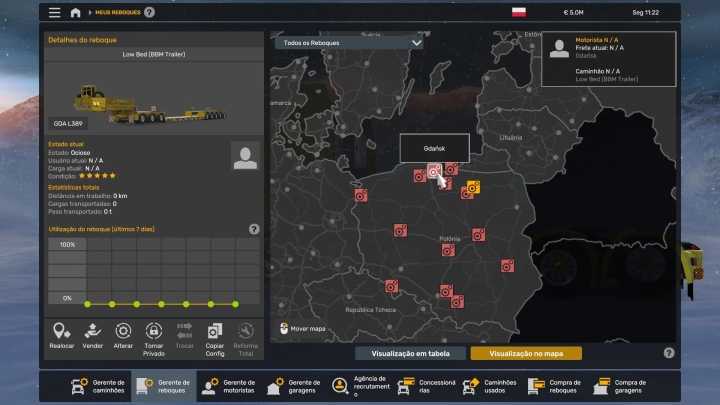Click trailer marker just below Polônia label
The height and width of the screenshot is (405, 720).
[449, 250]
